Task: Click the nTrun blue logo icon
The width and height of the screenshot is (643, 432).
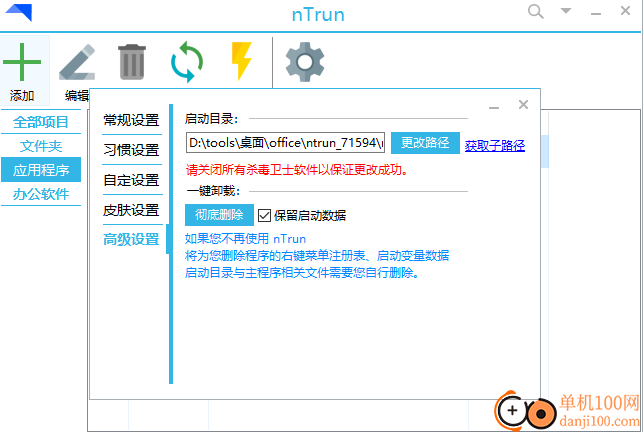Action: pos(19,13)
